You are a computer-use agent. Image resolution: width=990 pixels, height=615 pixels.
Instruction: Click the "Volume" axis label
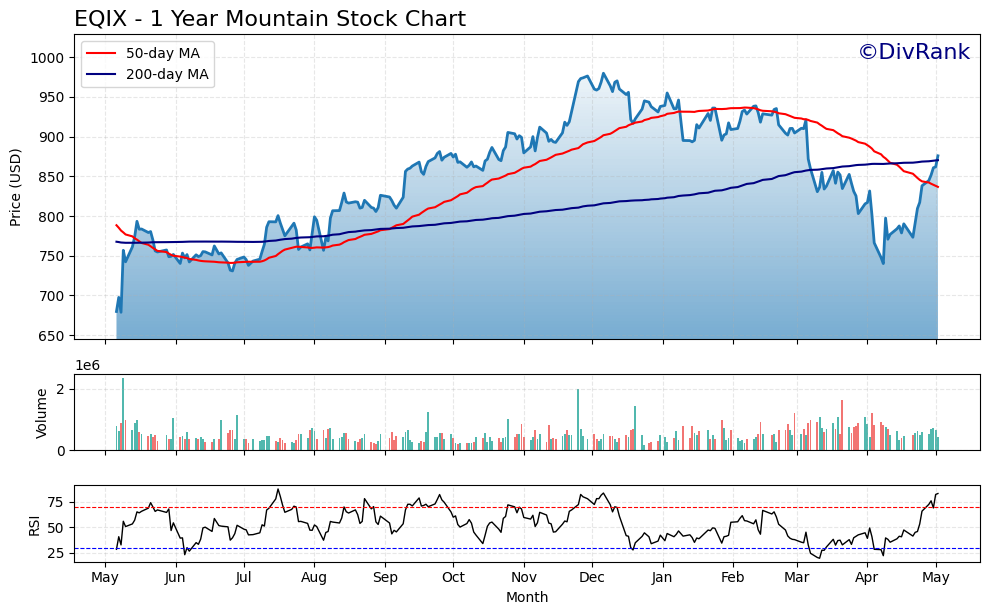tap(42, 413)
